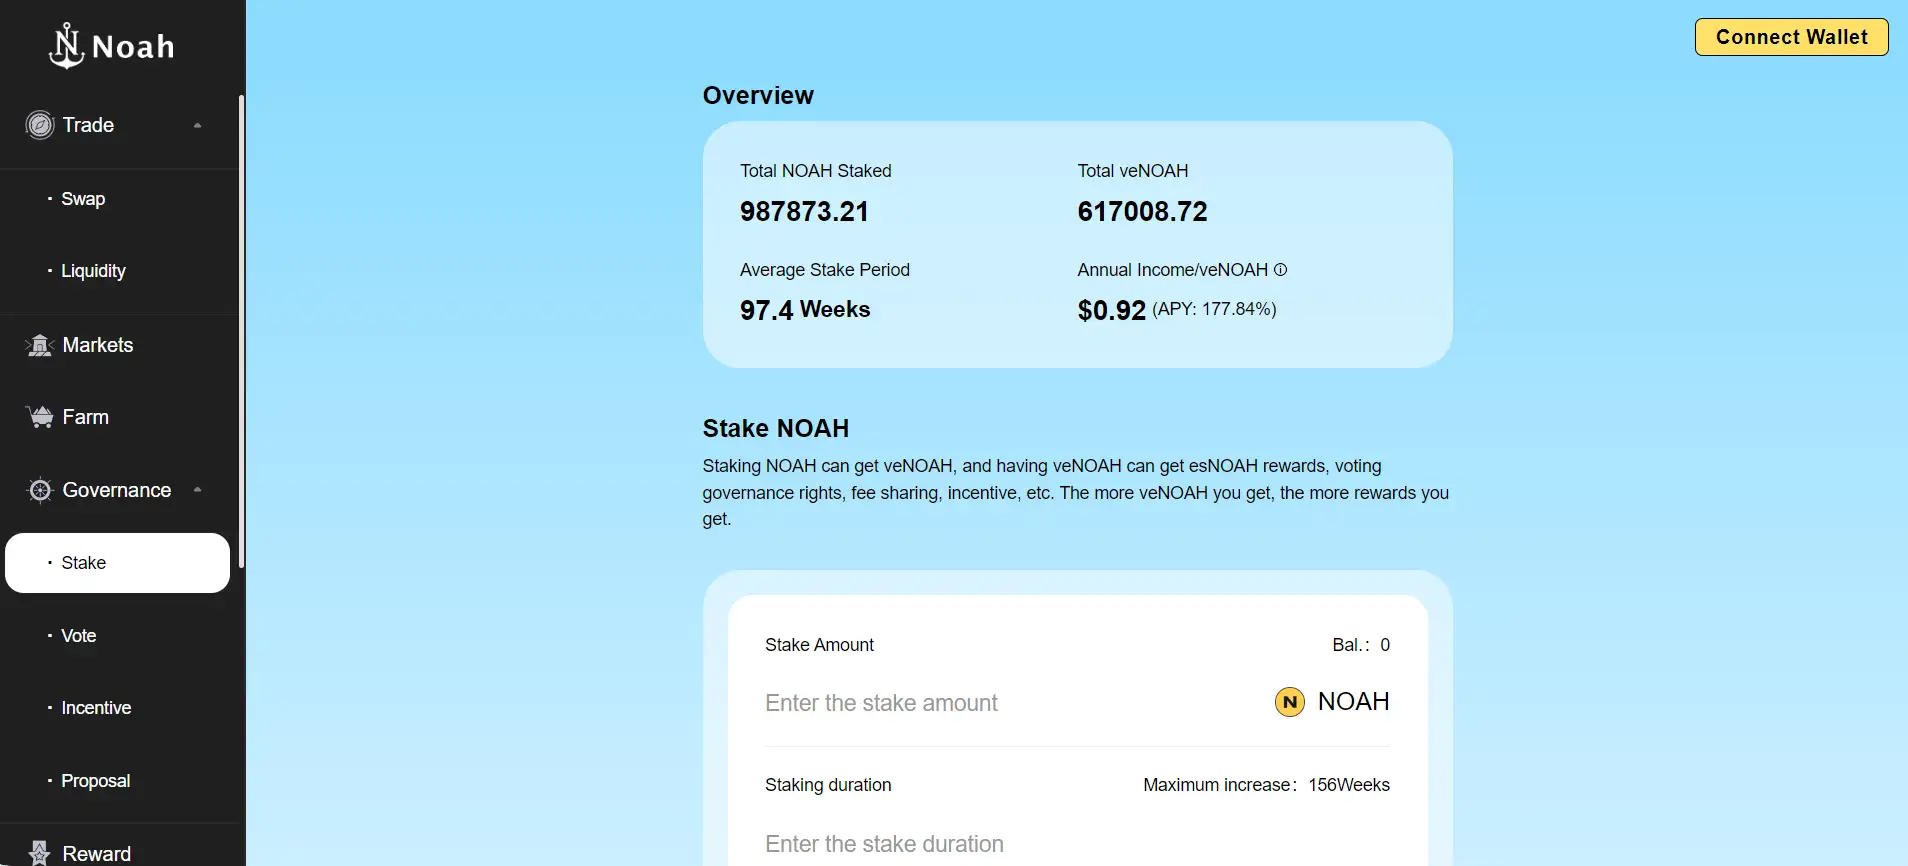Click the NOAH token coin icon
The image size is (1908, 866).
(x=1289, y=702)
